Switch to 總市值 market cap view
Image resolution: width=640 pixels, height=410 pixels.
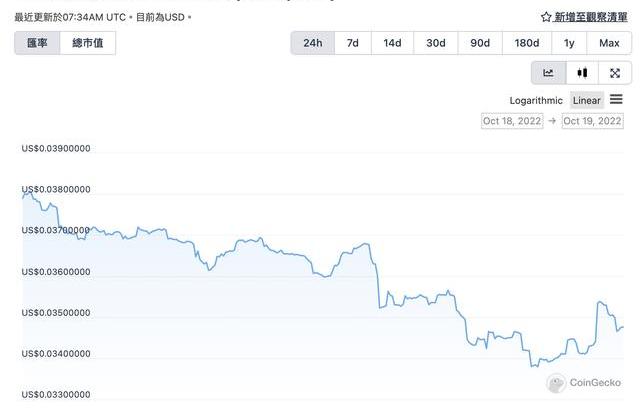[x=88, y=43]
